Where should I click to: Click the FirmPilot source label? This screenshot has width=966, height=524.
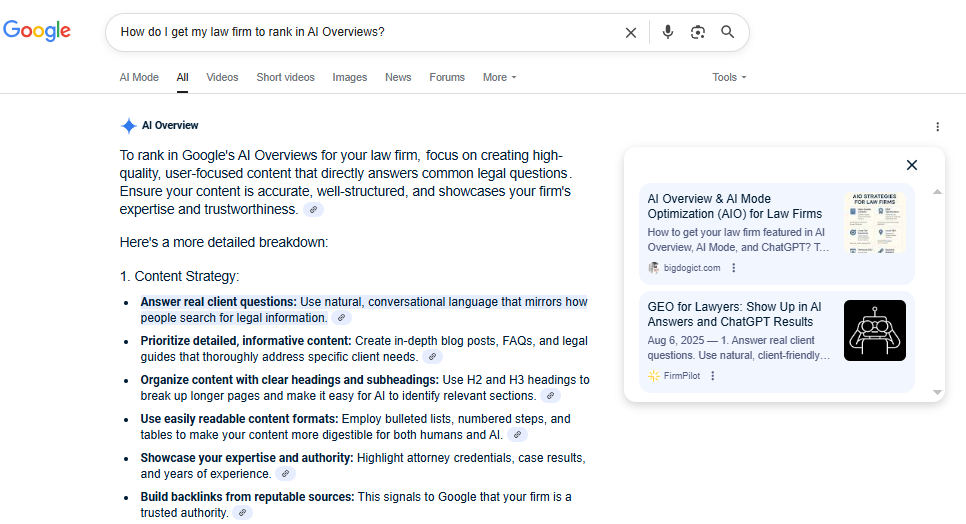click(x=681, y=376)
